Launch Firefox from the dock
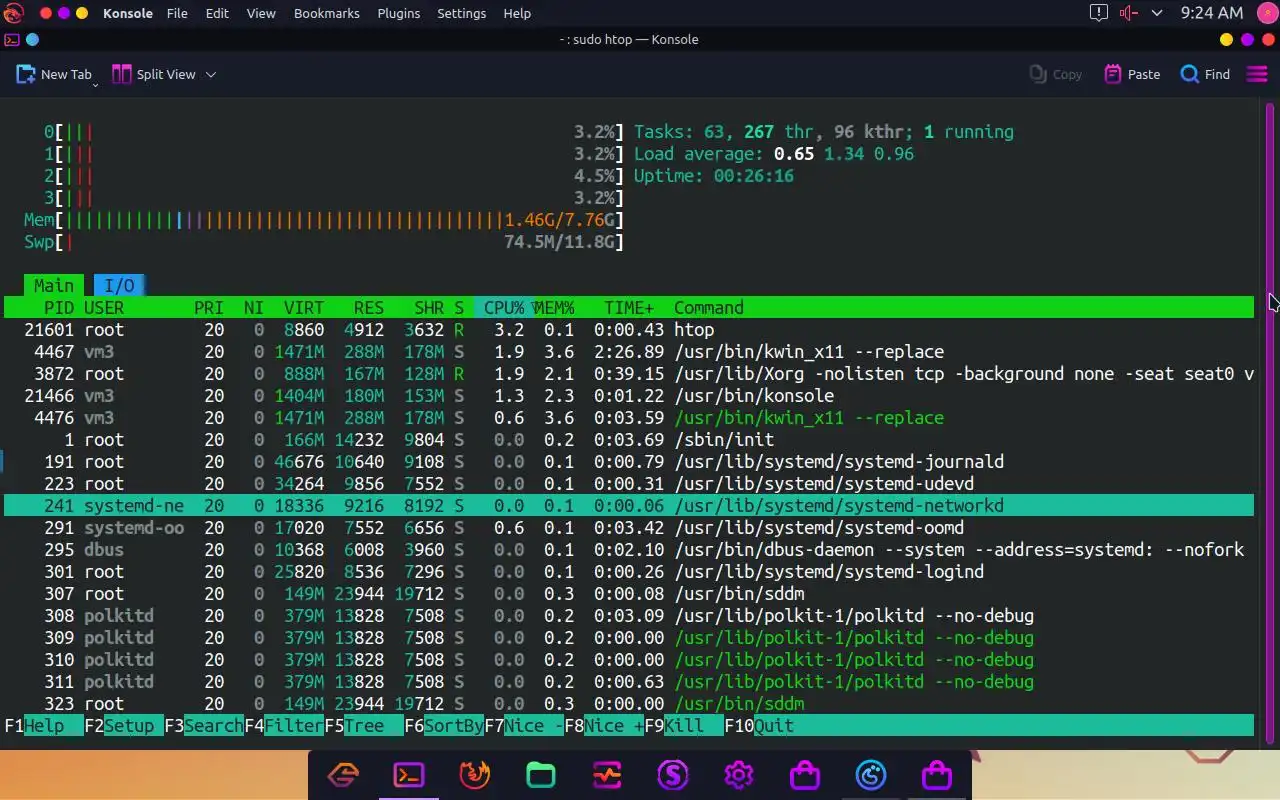This screenshot has height=800, width=1280. click(475, 775)
